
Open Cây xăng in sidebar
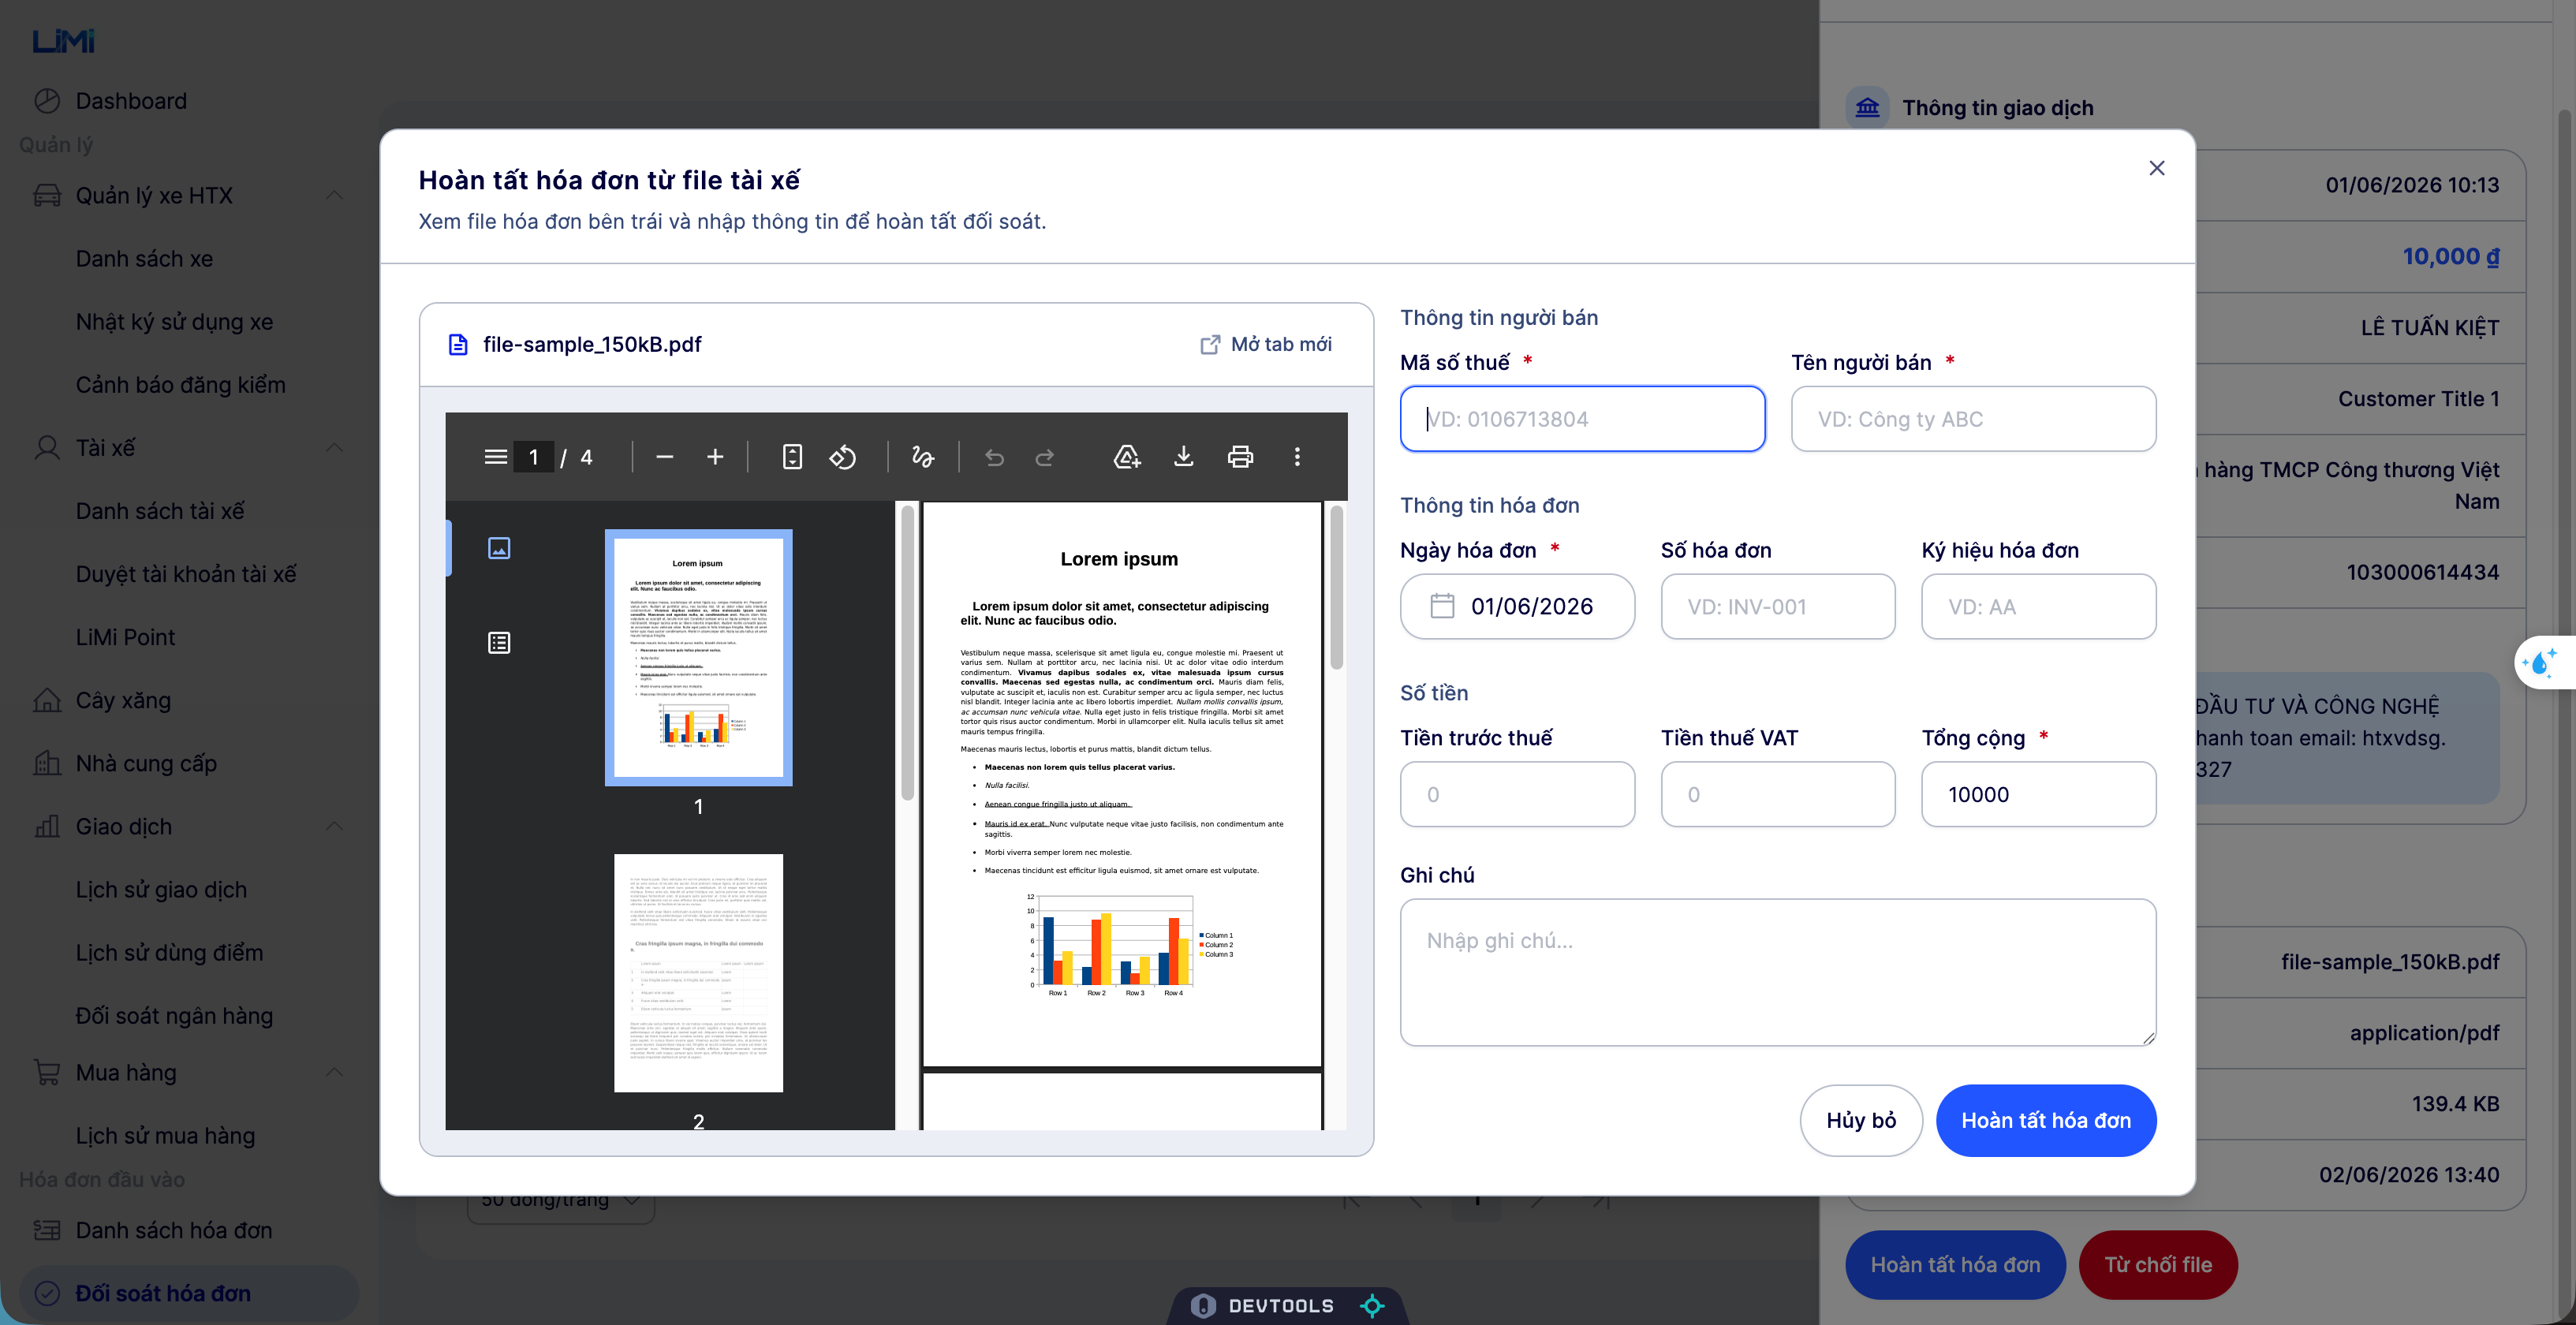(123, 700)
